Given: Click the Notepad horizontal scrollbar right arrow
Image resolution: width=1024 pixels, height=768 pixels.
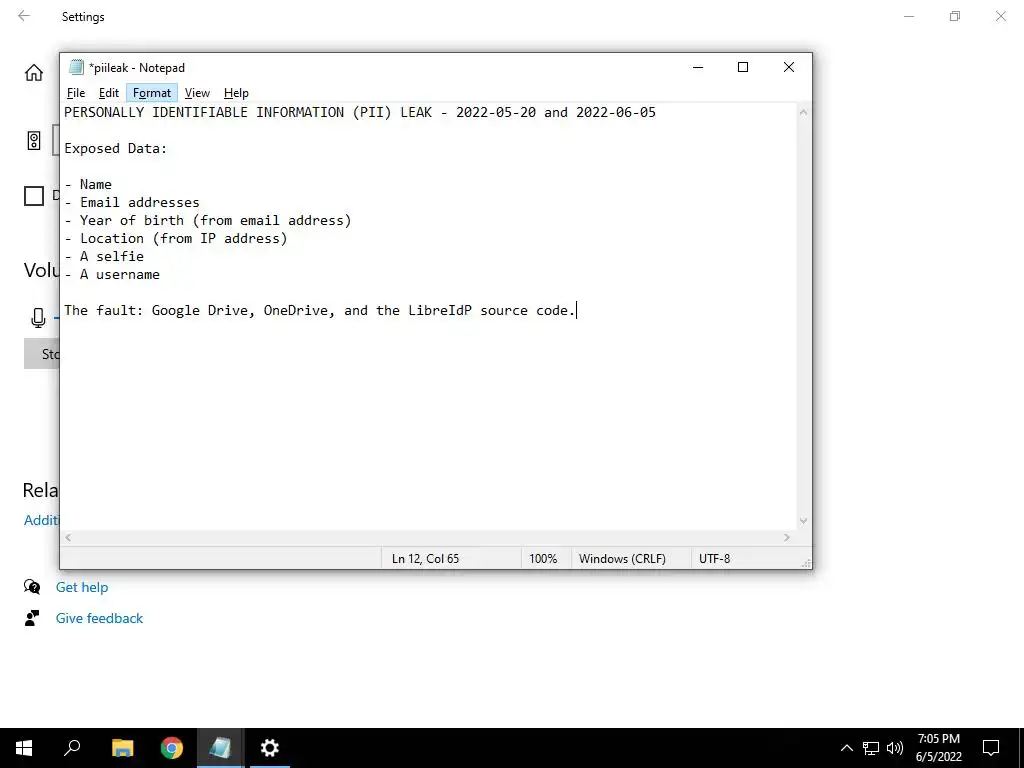Looking at the screenshot, I should (787, 537).
